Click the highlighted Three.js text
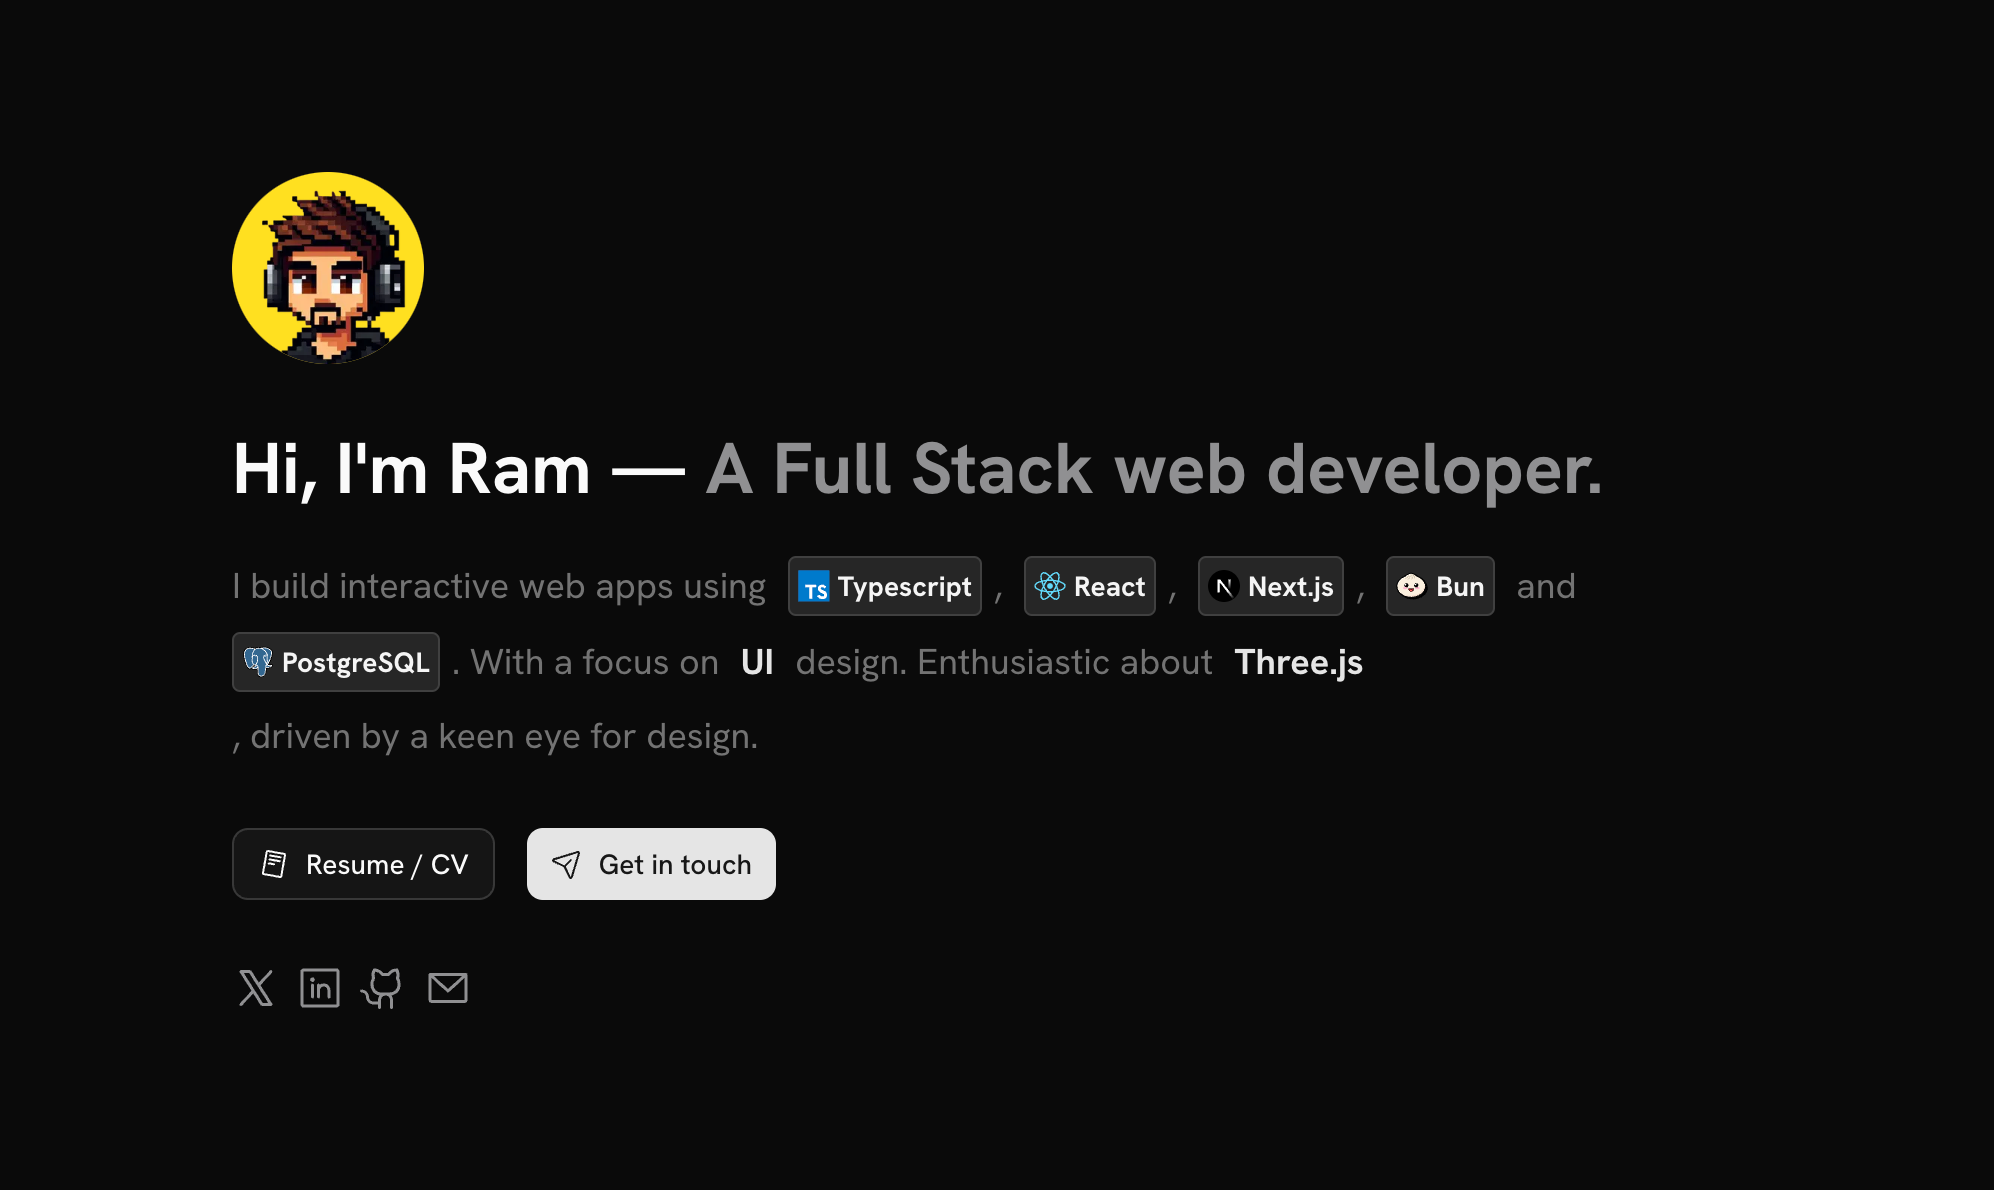Viewport: 1994px width, 1190px height. (x=1298, y=662)
